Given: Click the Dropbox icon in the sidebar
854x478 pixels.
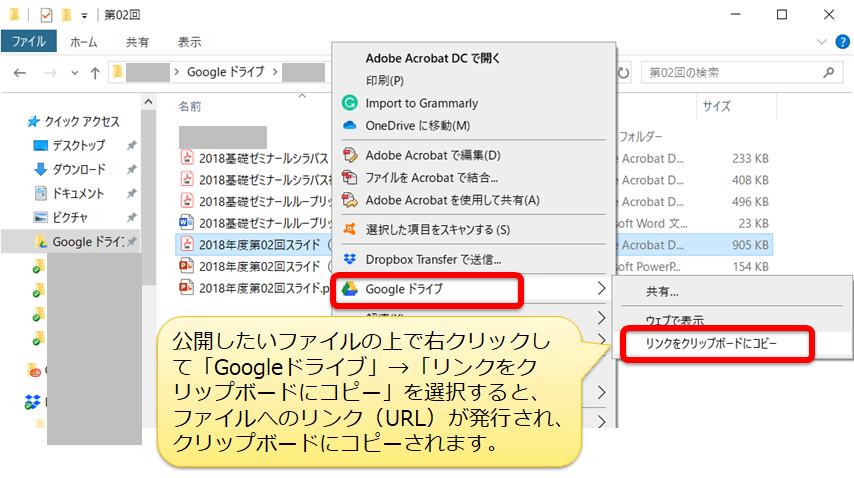Looking at the screenshot, I should (33, 402).
